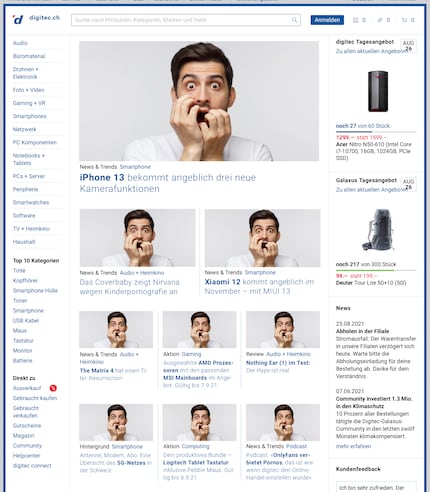Click the digitec 'd' logo icon
The height and width of the screenshot is (492, 430).
tap(18, 20)
